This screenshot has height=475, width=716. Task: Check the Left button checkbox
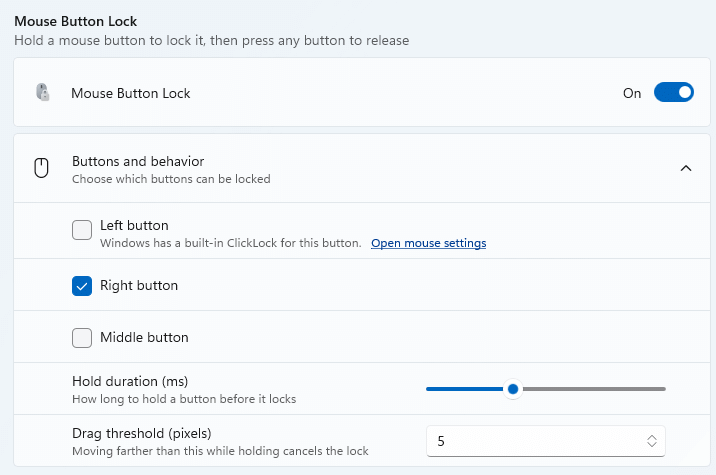coord(82,230)
